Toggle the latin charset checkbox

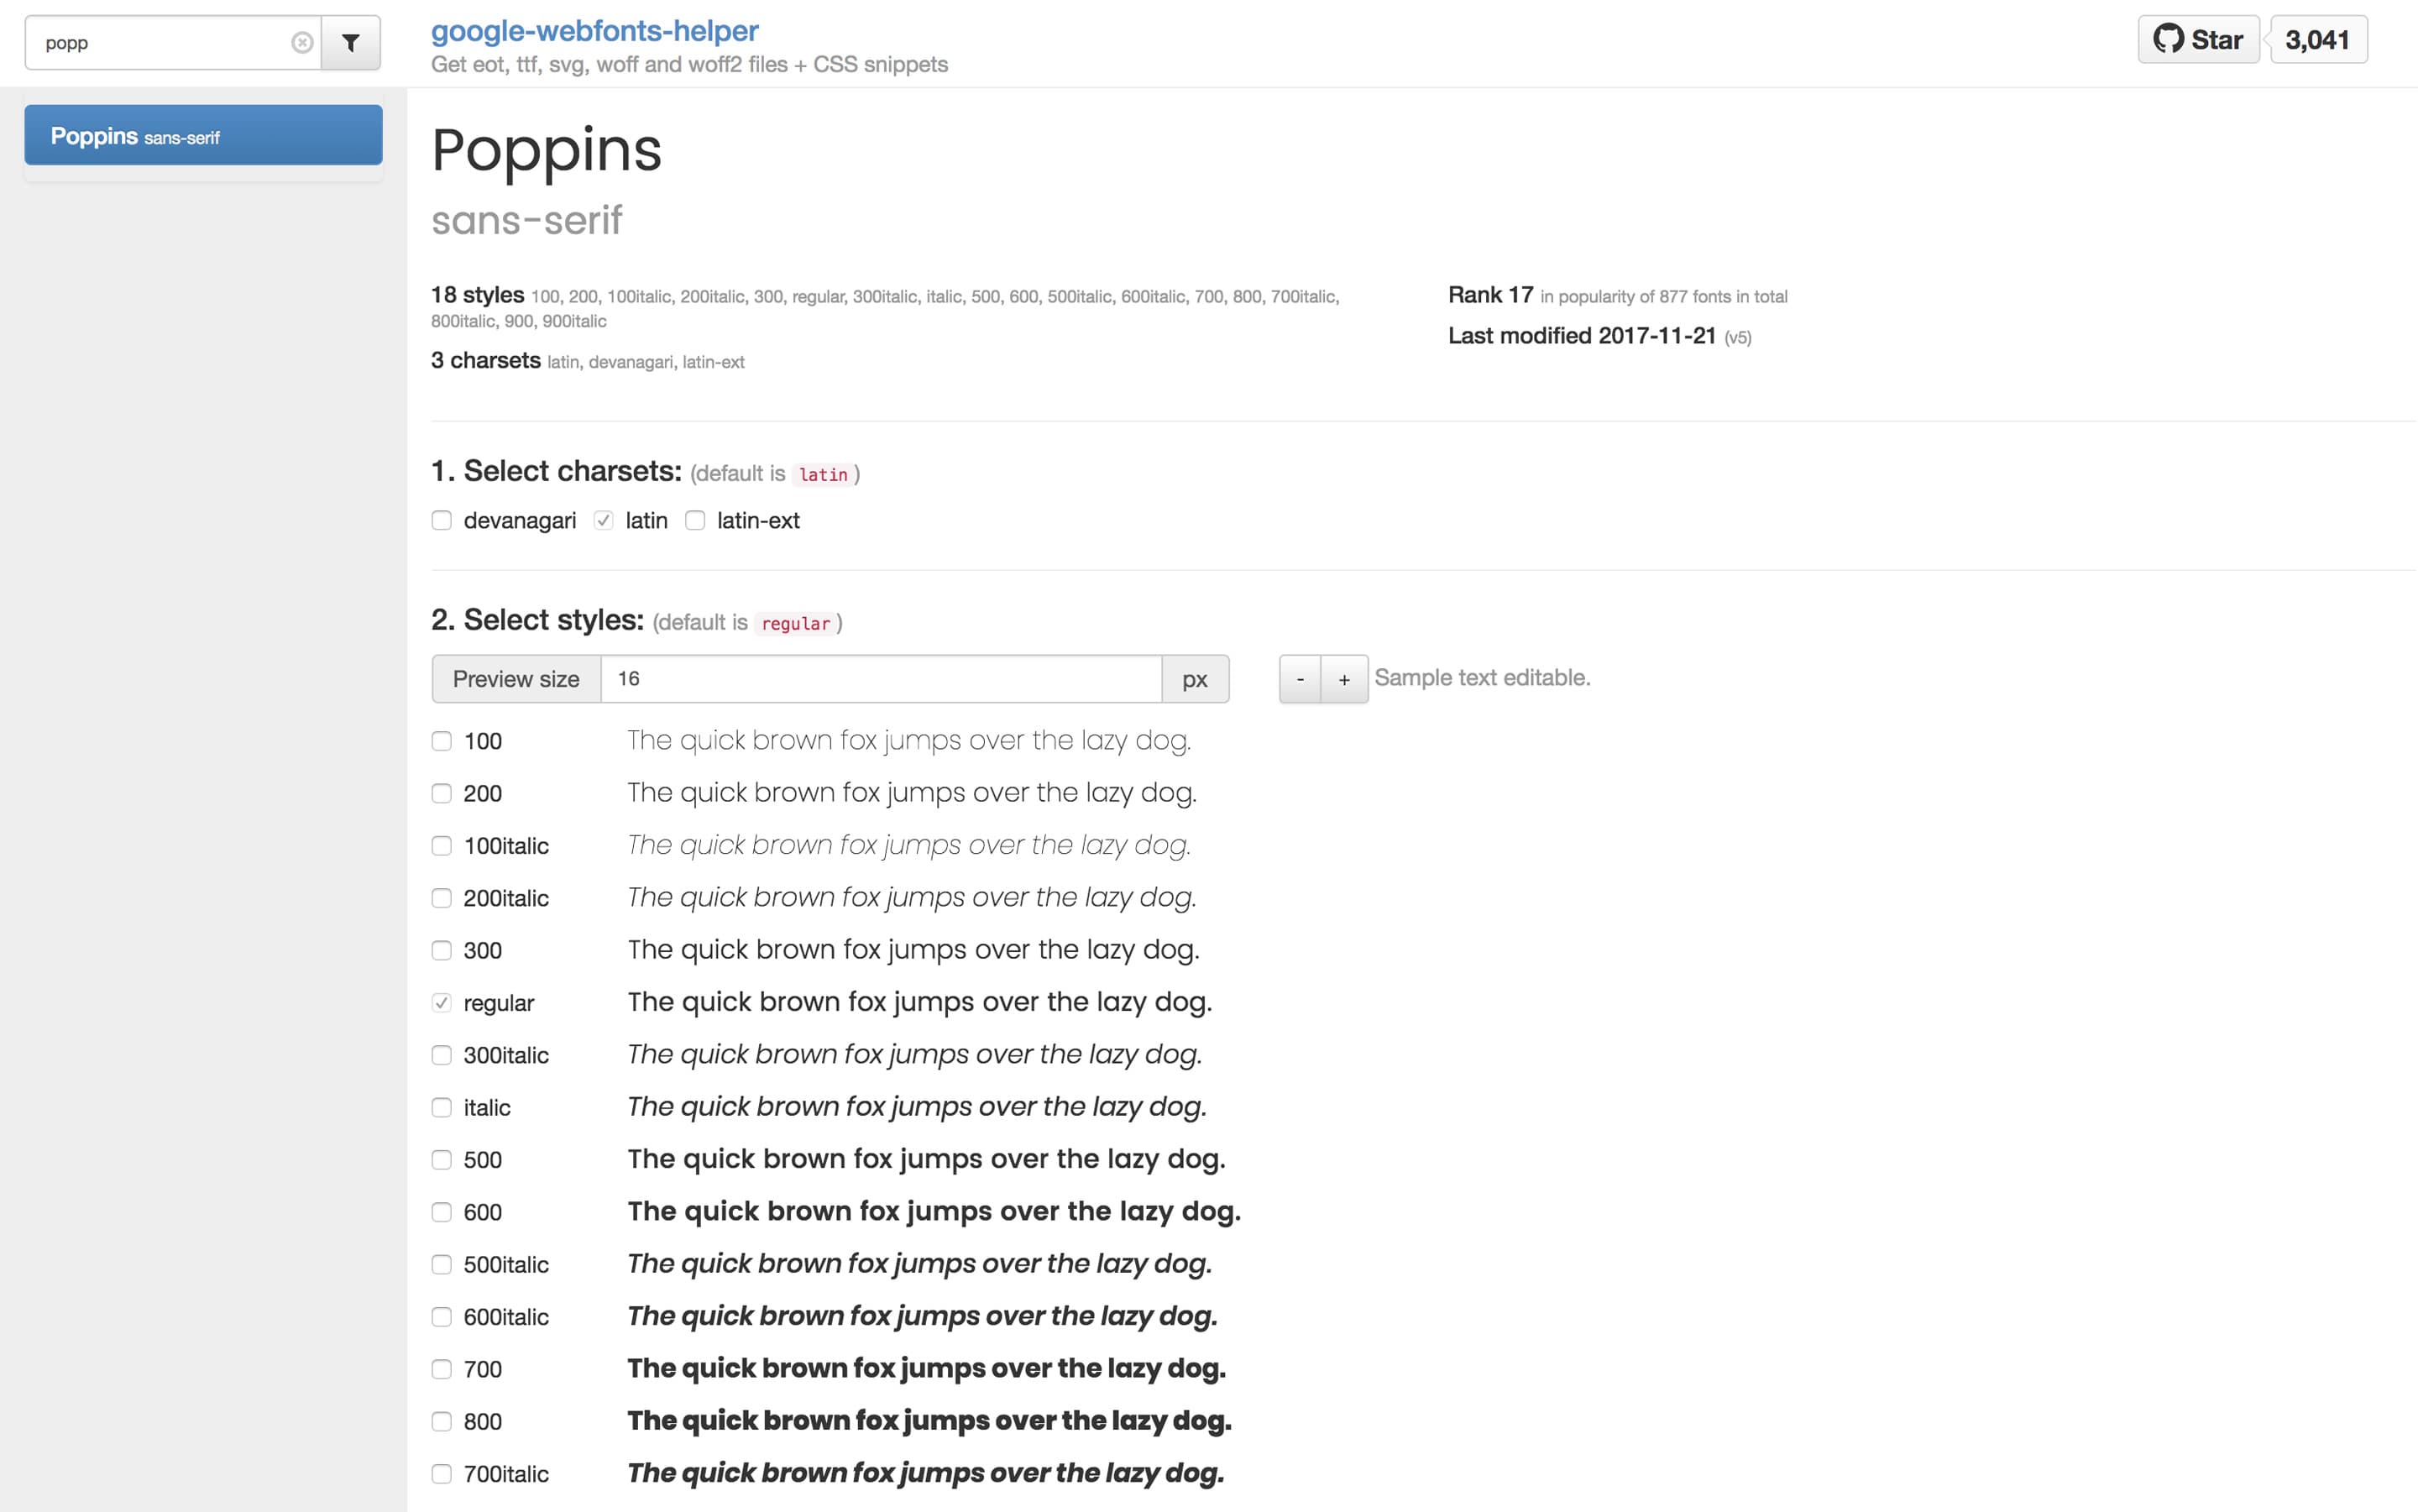pos(606,519)
